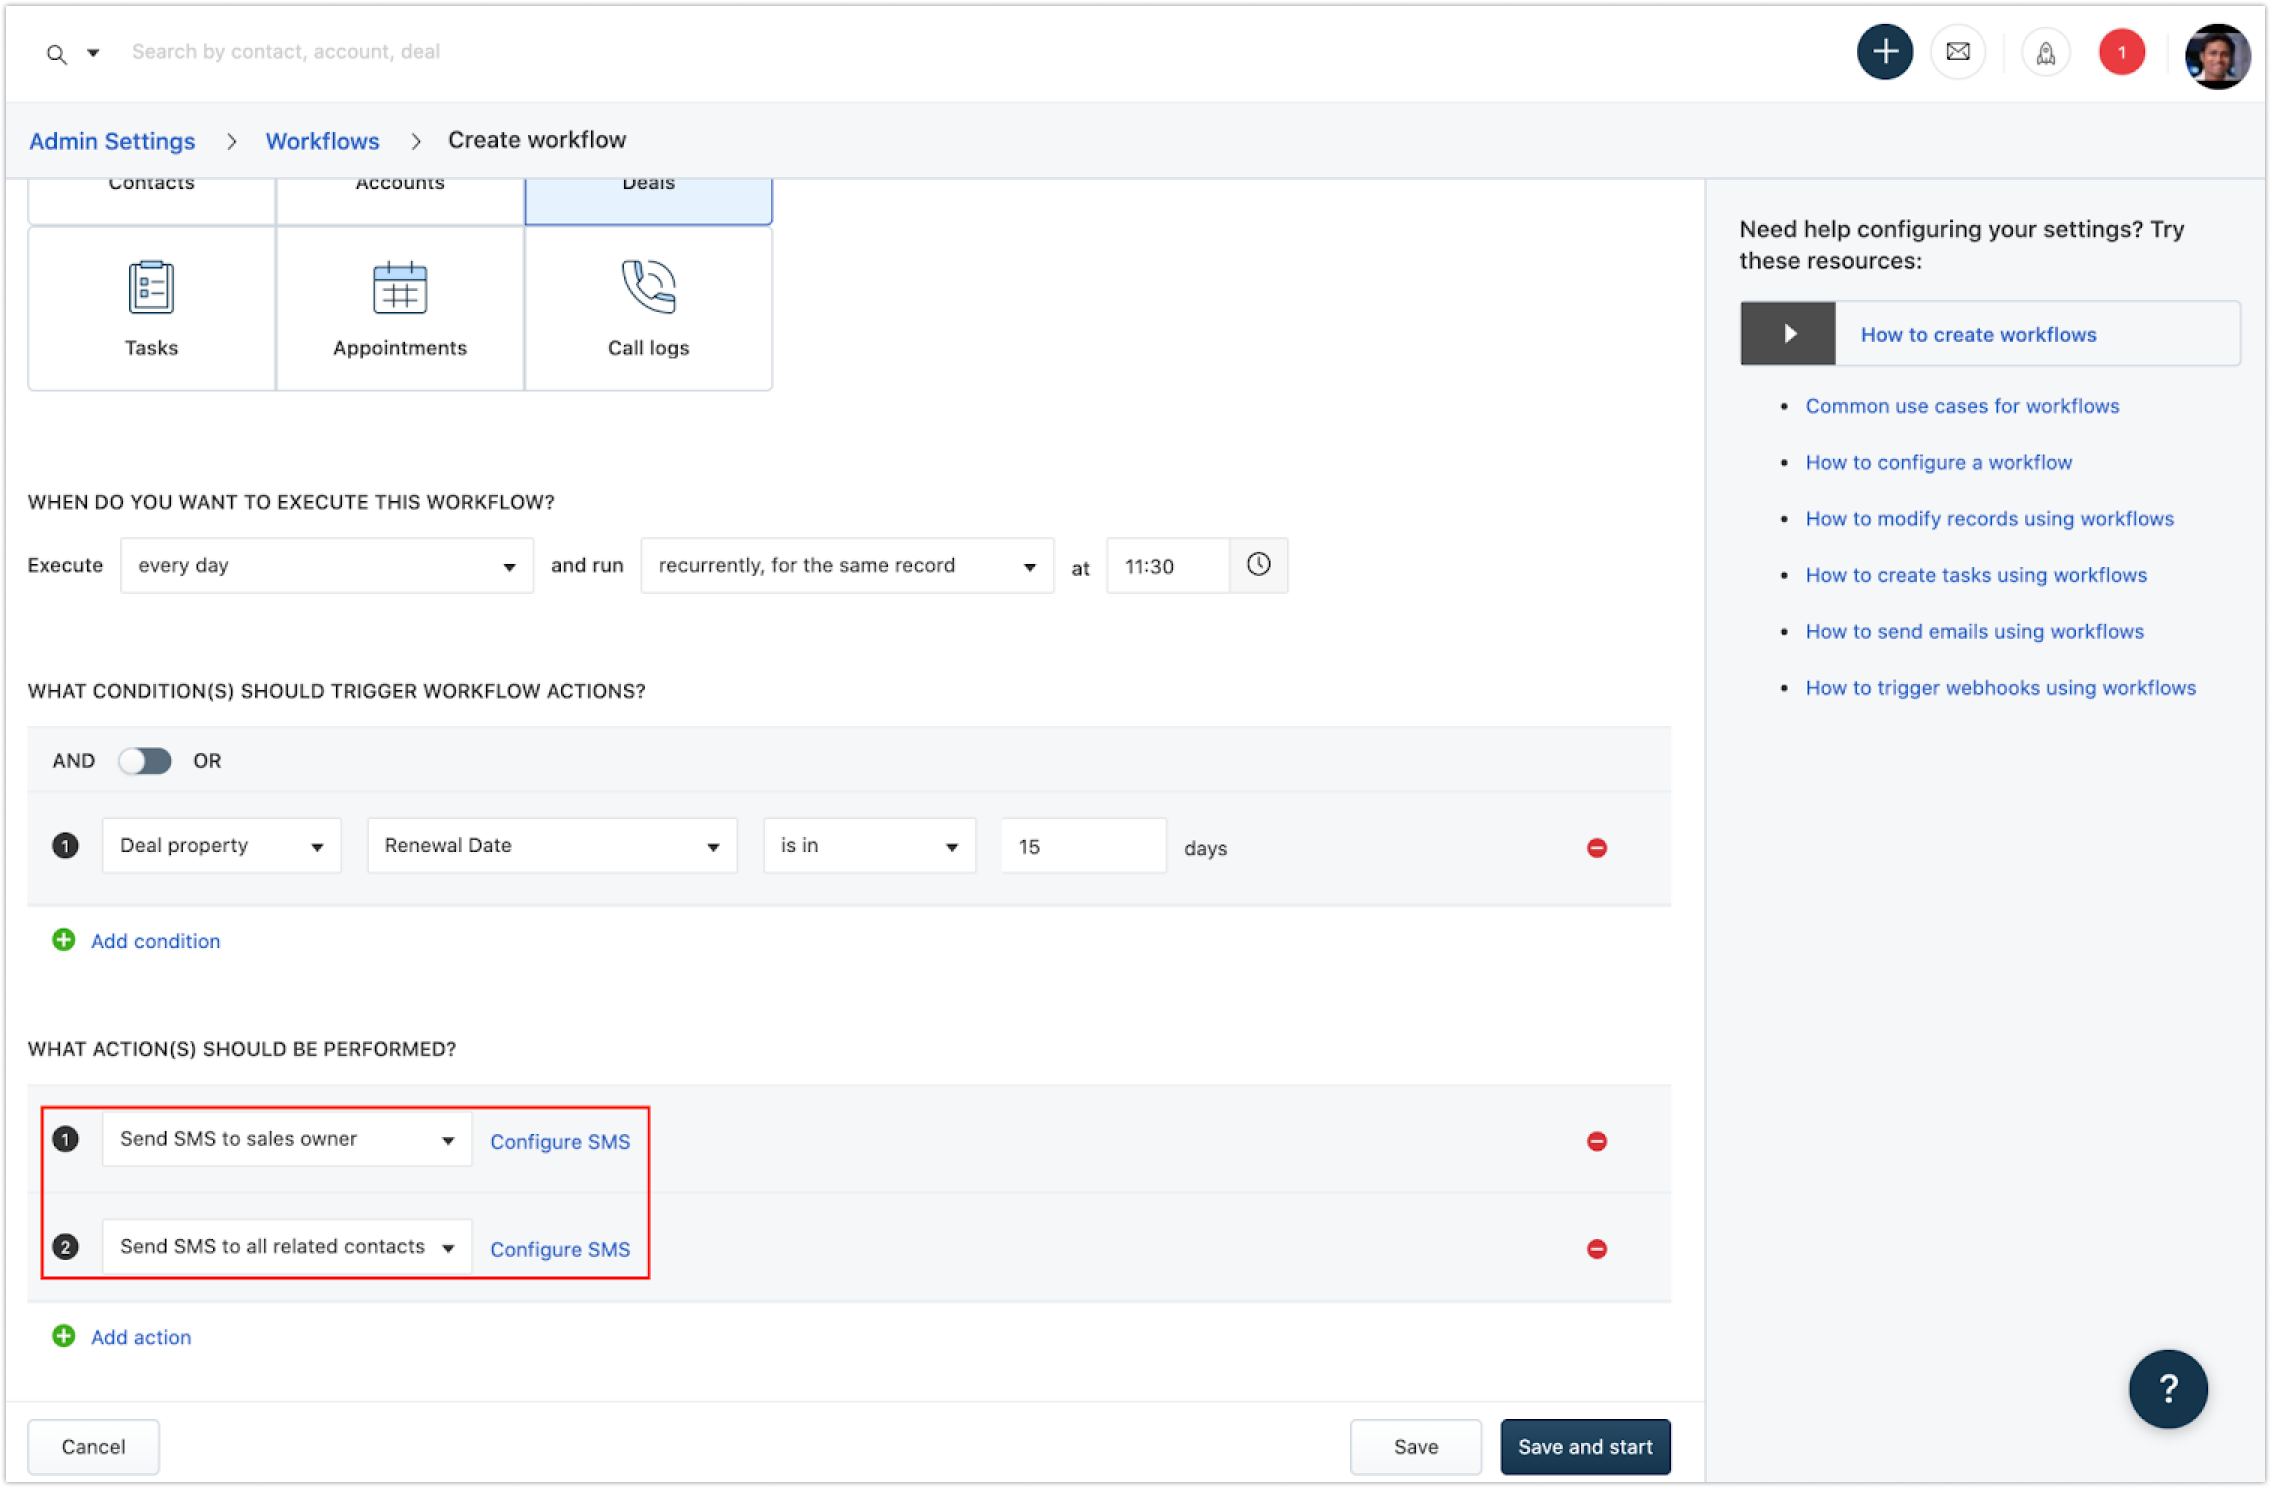
Task: Click the search magnifier icon
Action: click(57, 54)
